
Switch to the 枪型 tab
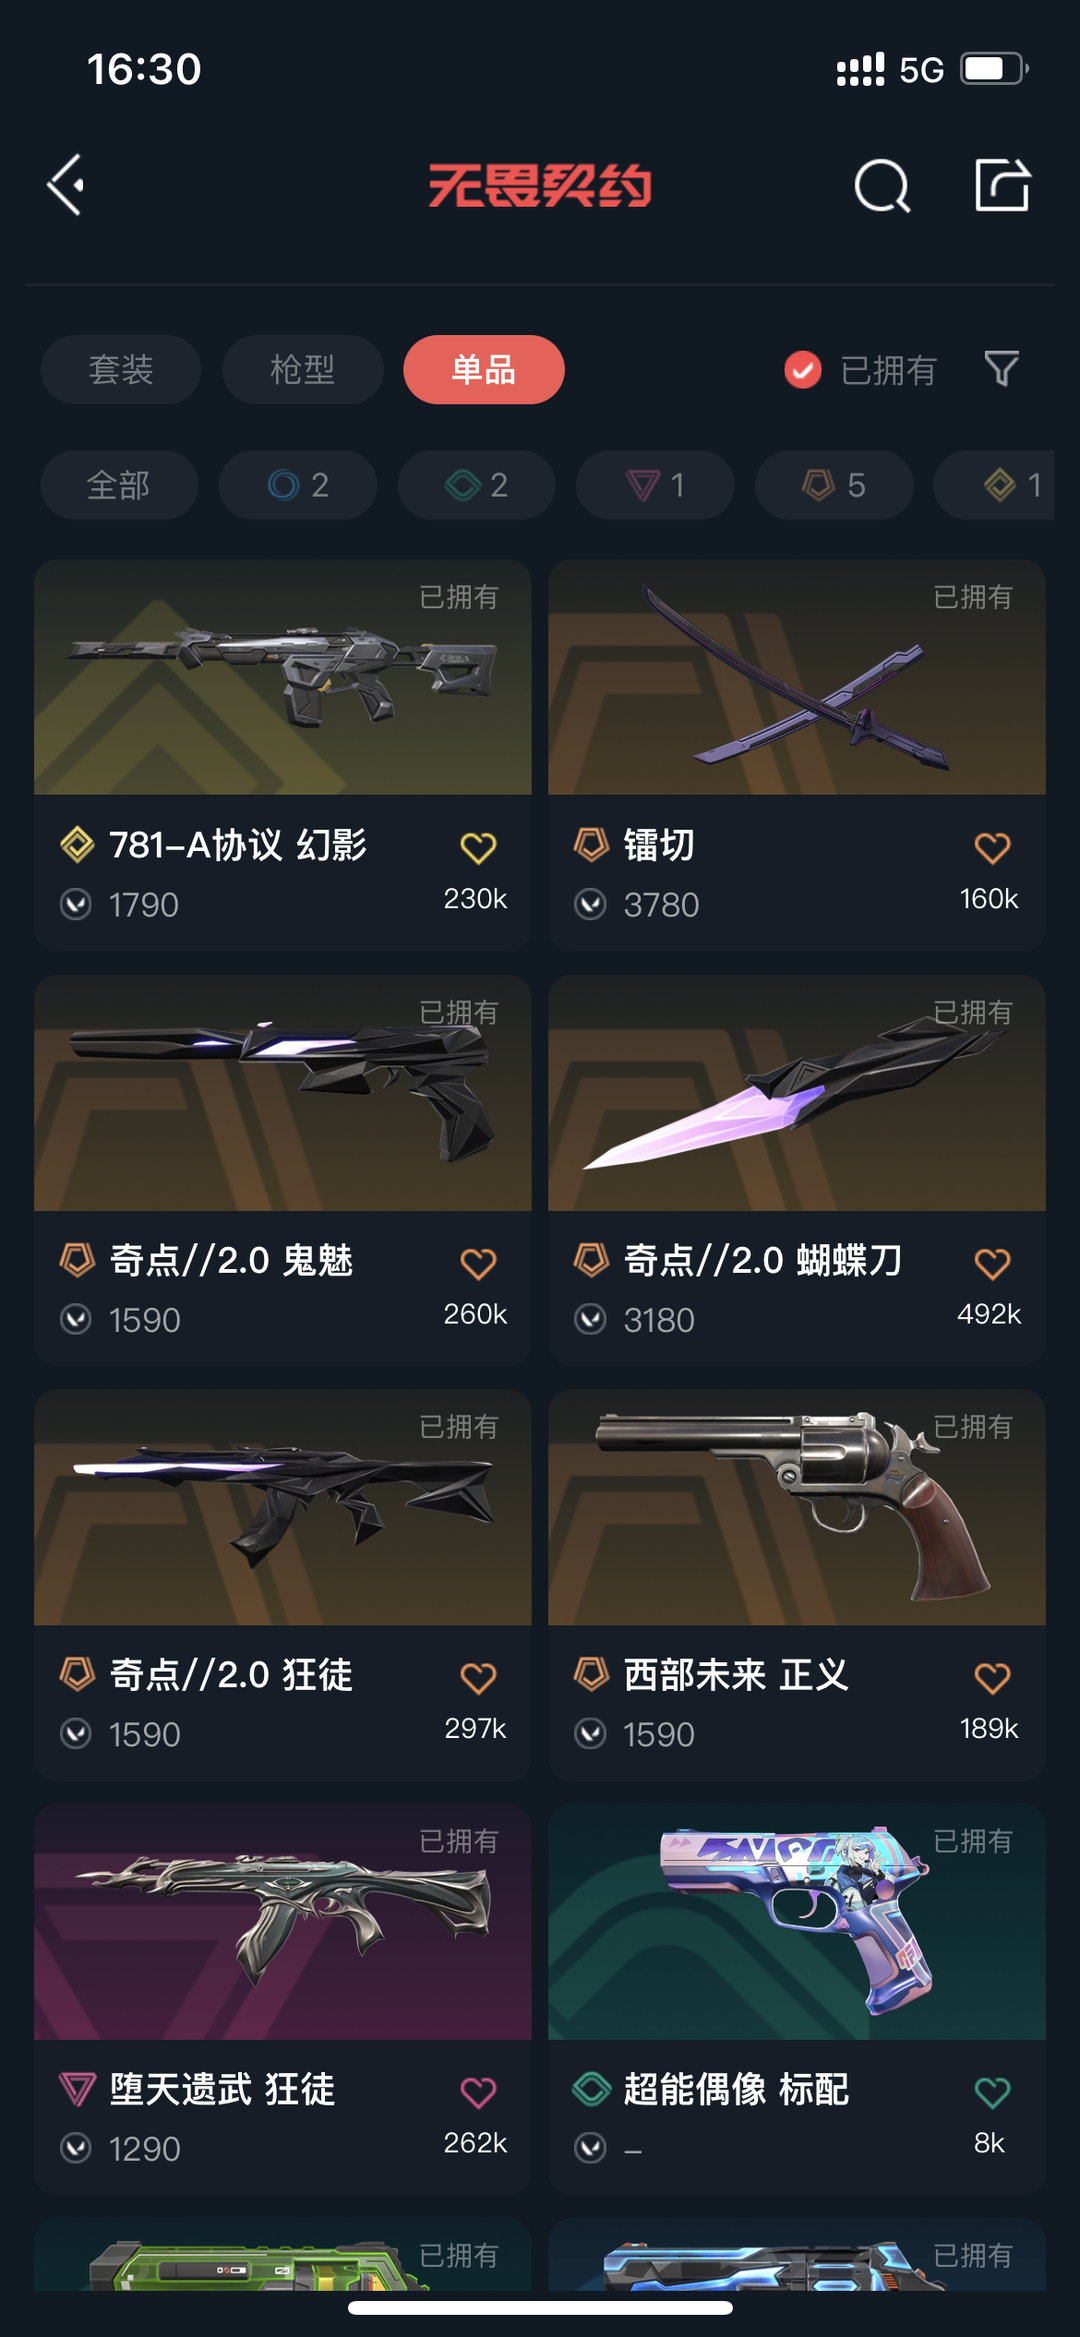(303, 370)
